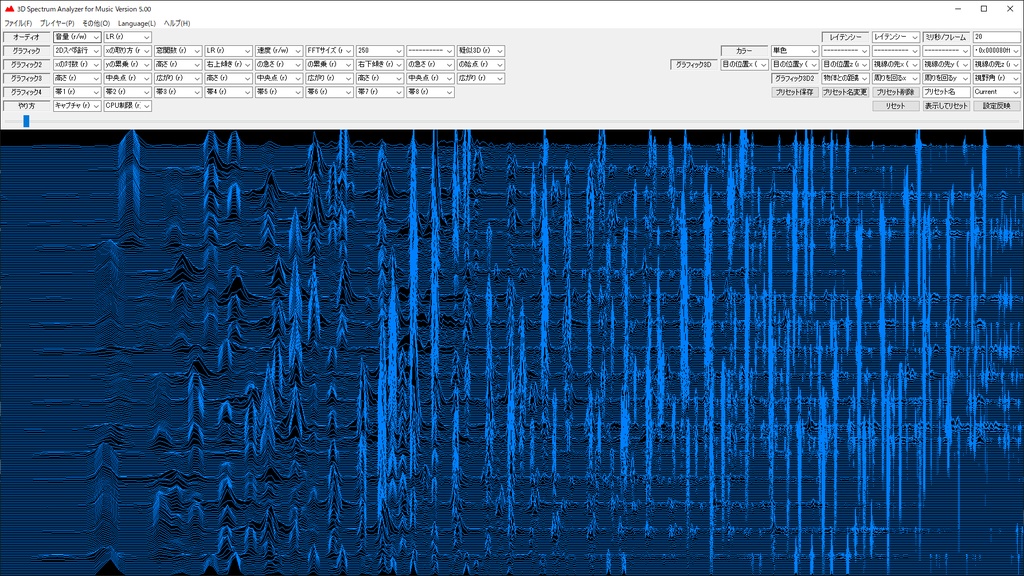
Task: Open the 物体との距離 dropdown
Action: [x=845, y=78]
